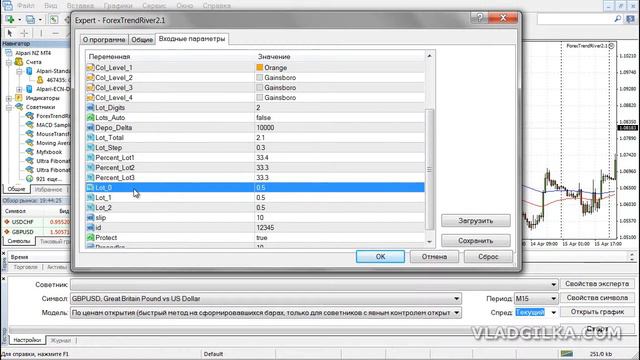The height and width of the screenshot is (360, 640).
Task: Collapse the Советники tree node
Action: (9, 107)
